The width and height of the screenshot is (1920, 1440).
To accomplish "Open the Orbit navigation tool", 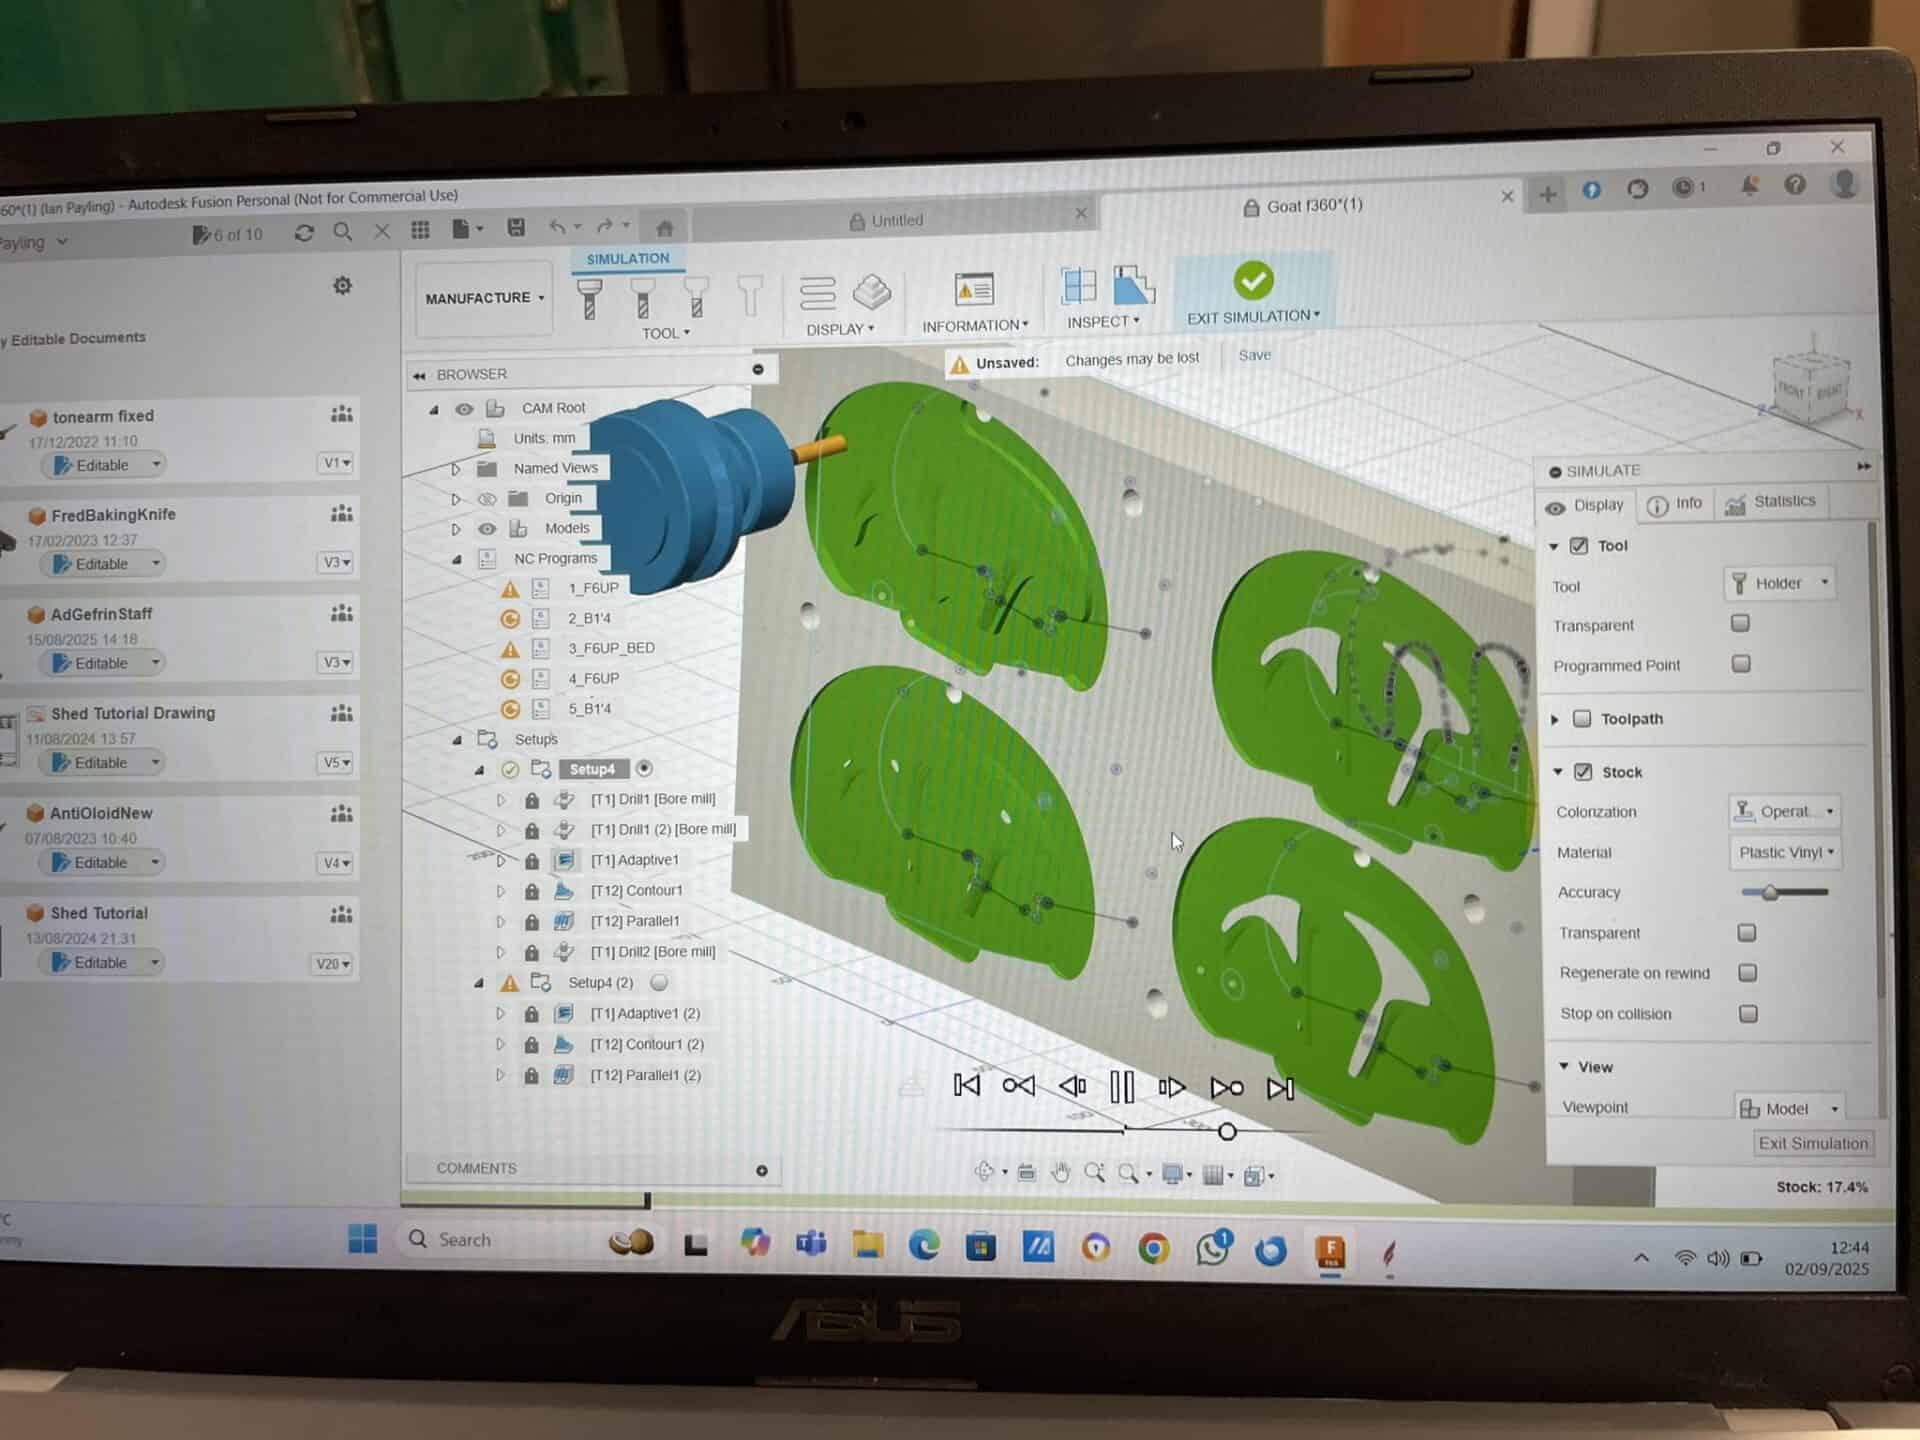I will tap(985, 1172).
